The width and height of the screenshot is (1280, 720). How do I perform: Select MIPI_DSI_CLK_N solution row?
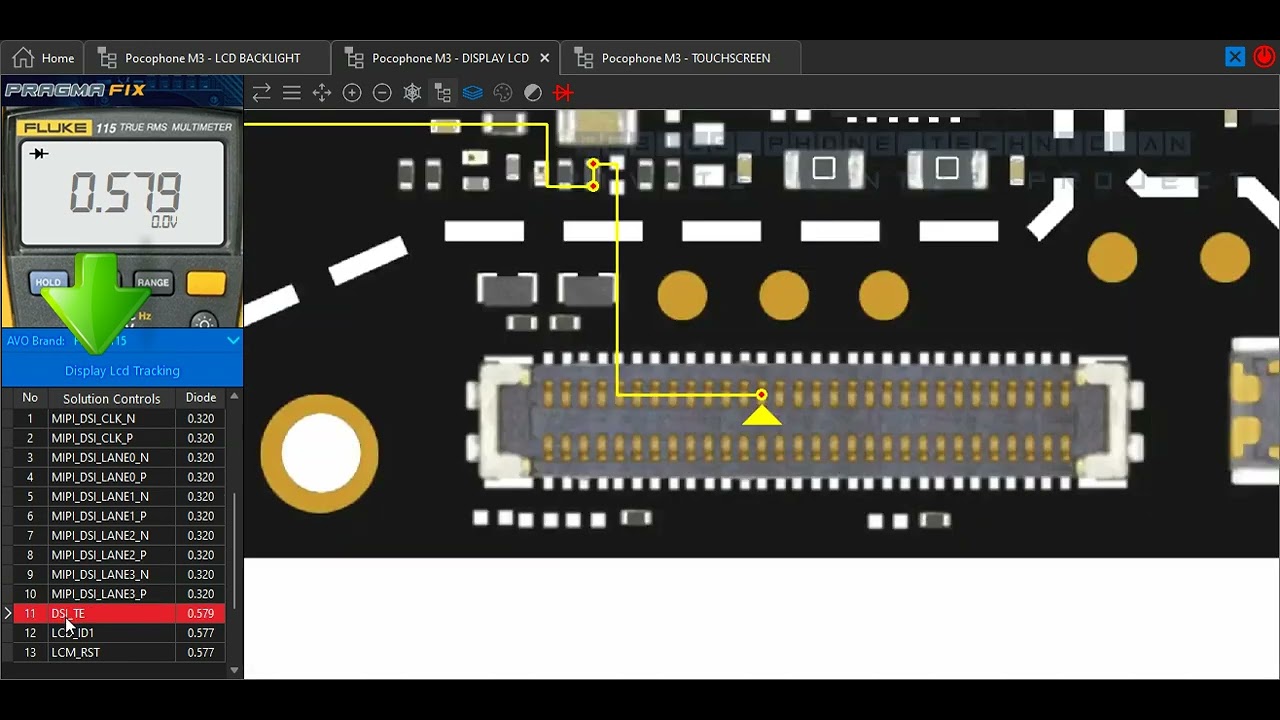[119, 418]
